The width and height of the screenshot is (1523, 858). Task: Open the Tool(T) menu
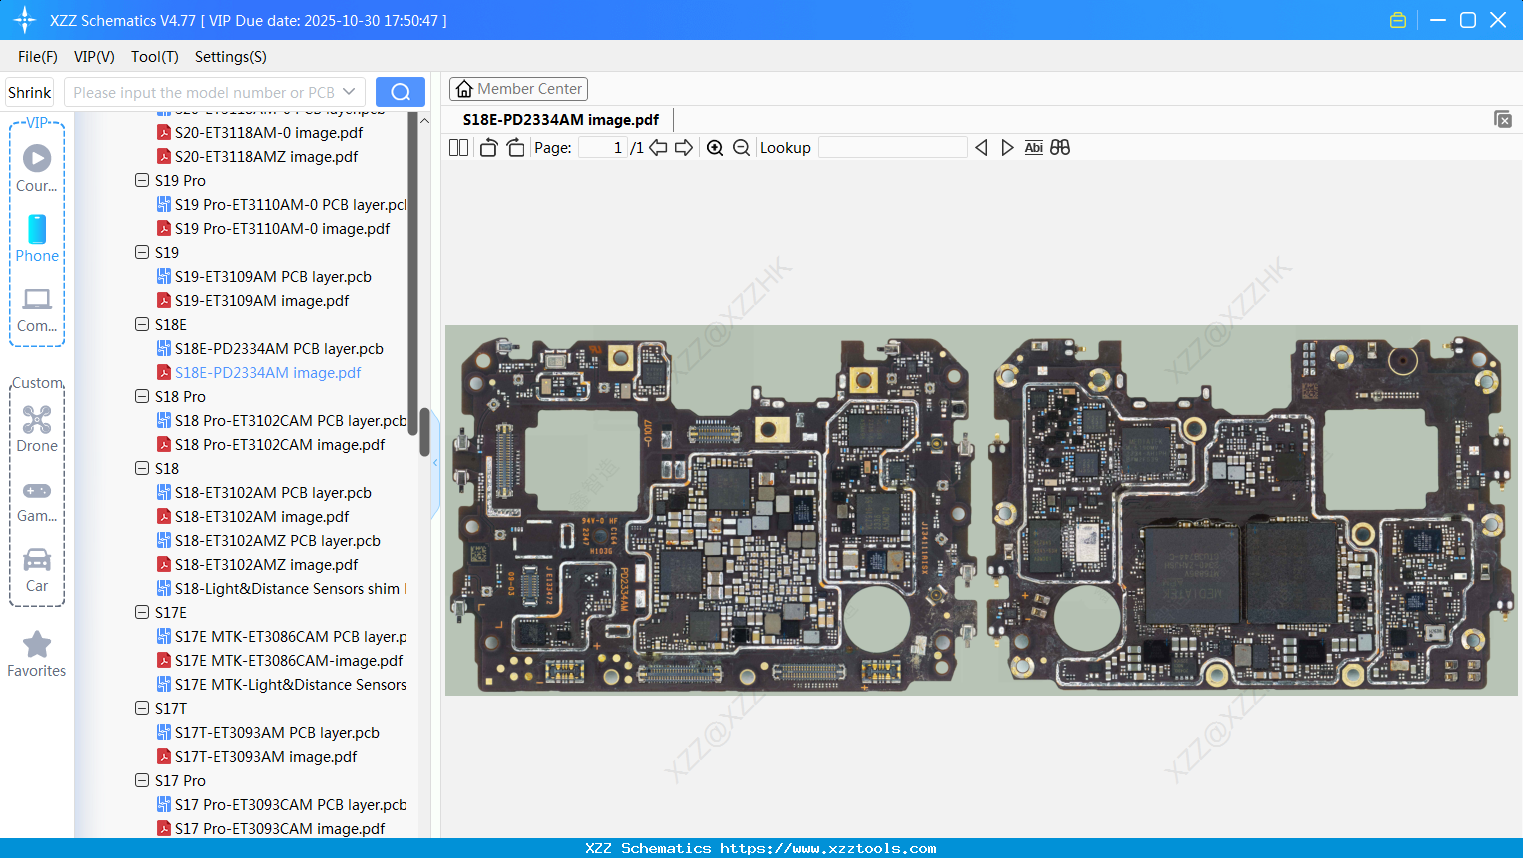(154, 57)
